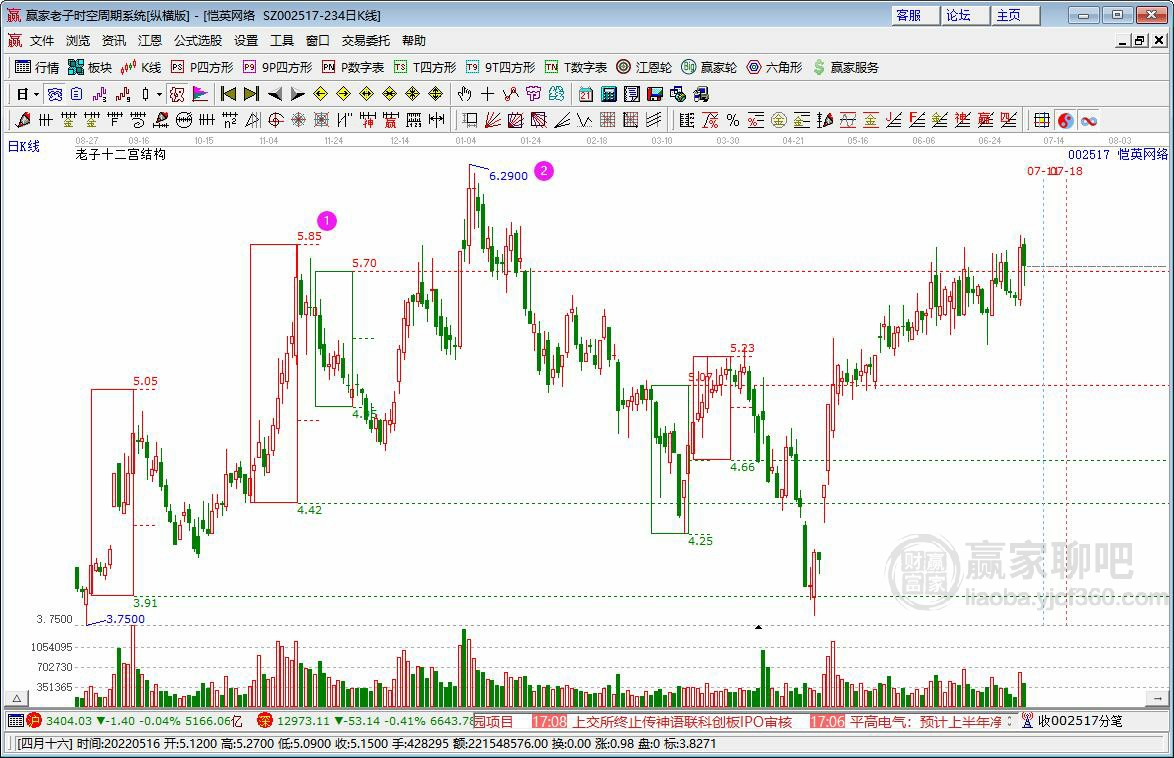1174x758 pixels.
Task: Click the 日K线 chart label
Action: pos(24,147)
